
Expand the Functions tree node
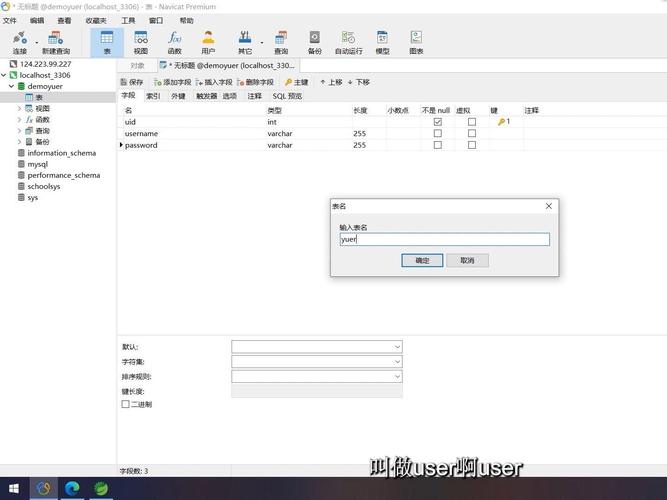pos(19,120)
